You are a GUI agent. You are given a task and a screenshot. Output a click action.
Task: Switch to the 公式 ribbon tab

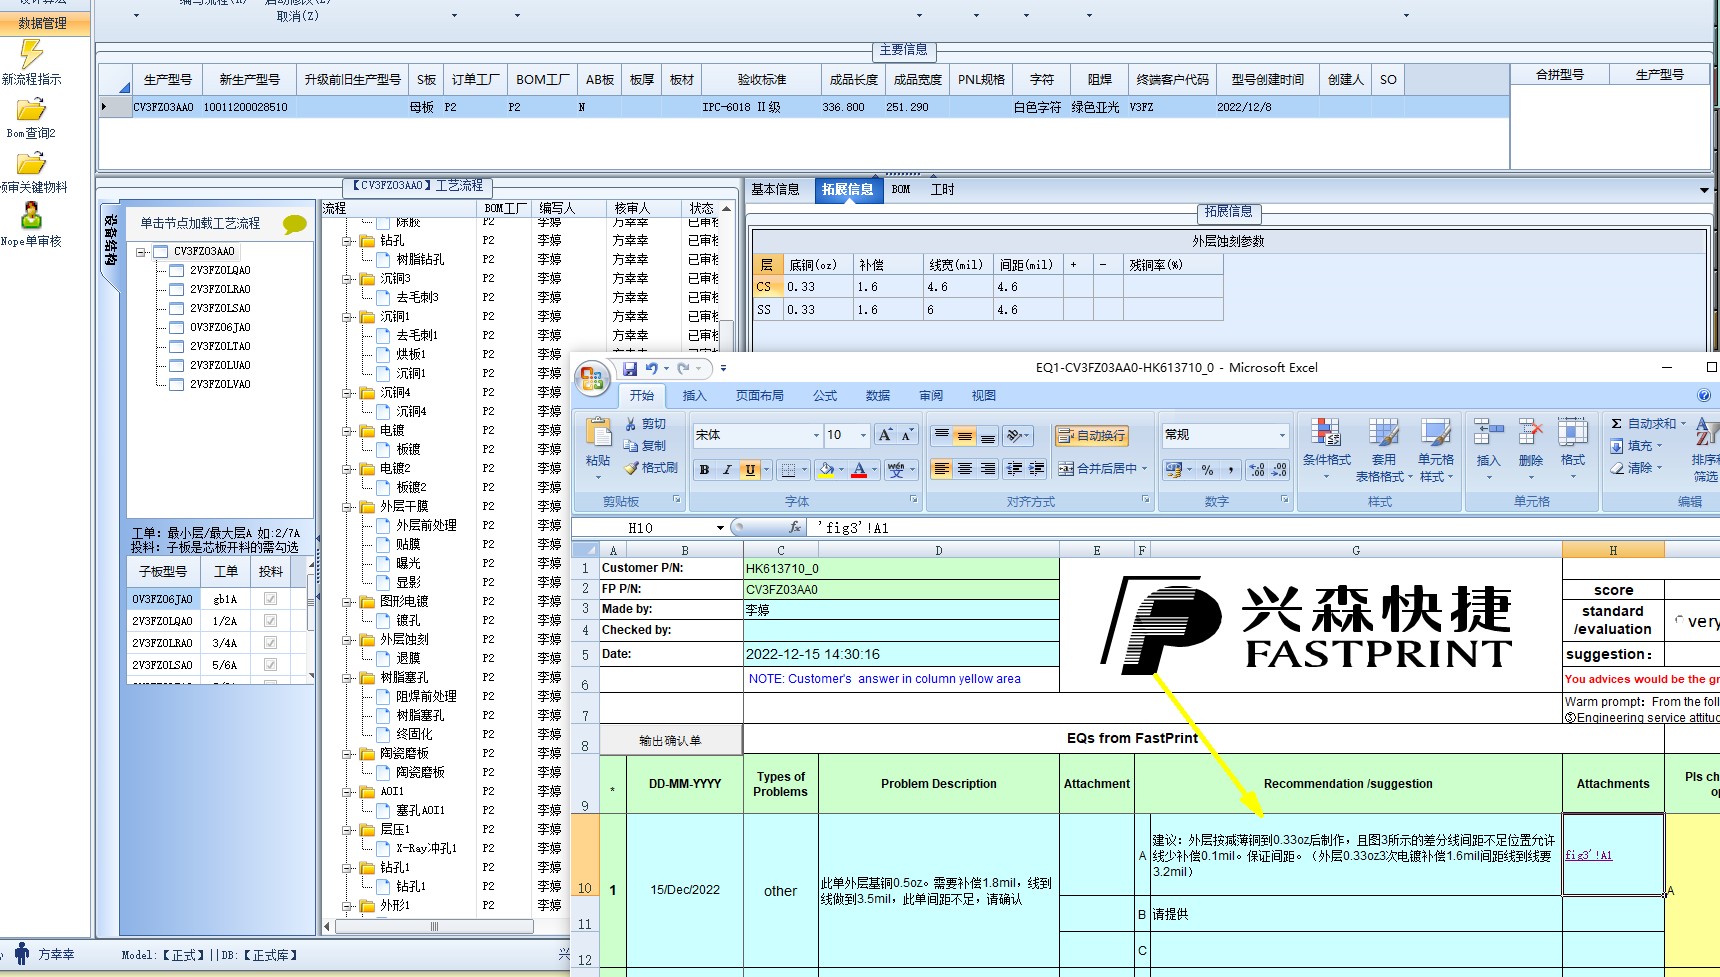tap(825, 396)
